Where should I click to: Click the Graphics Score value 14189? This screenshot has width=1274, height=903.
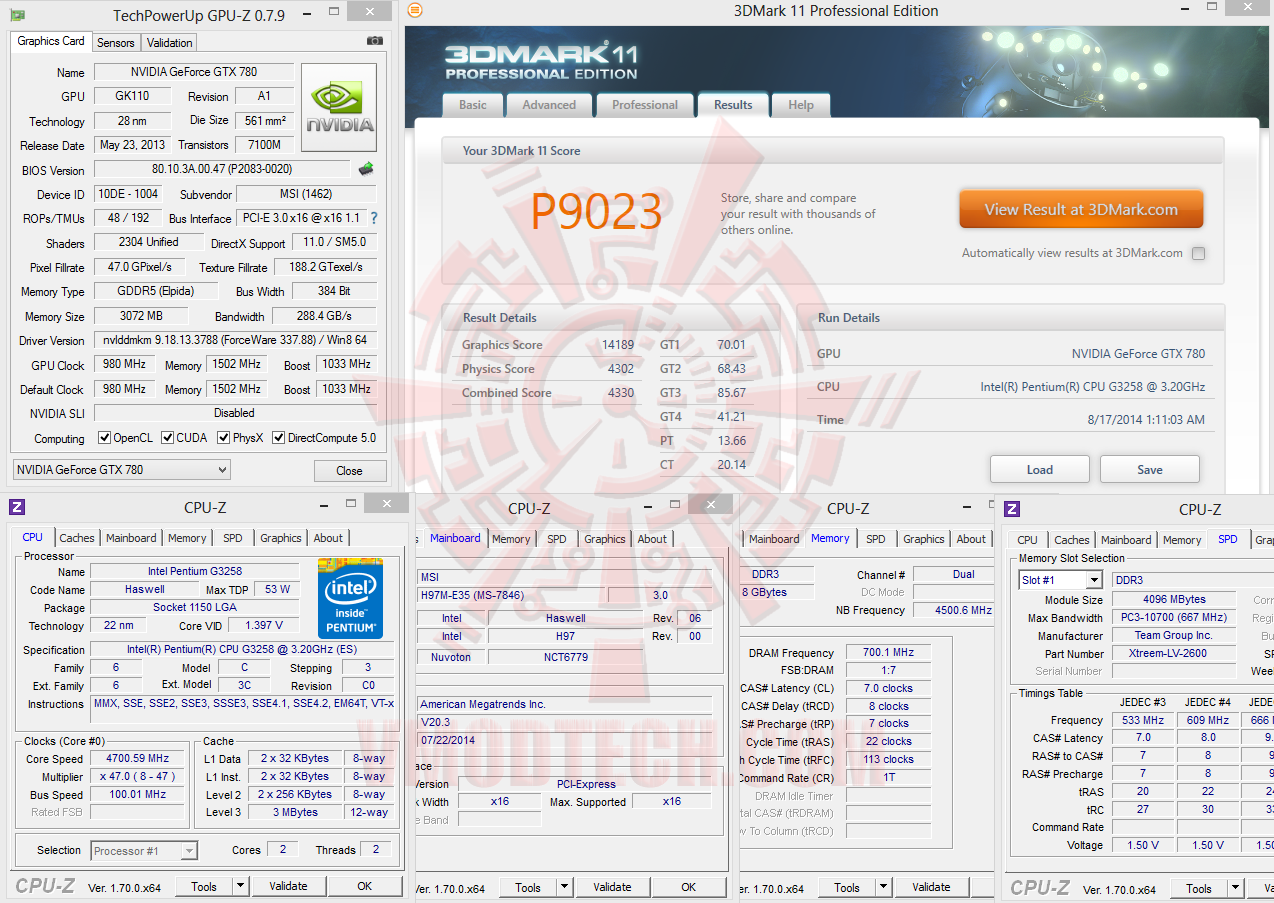pos(620,345)
